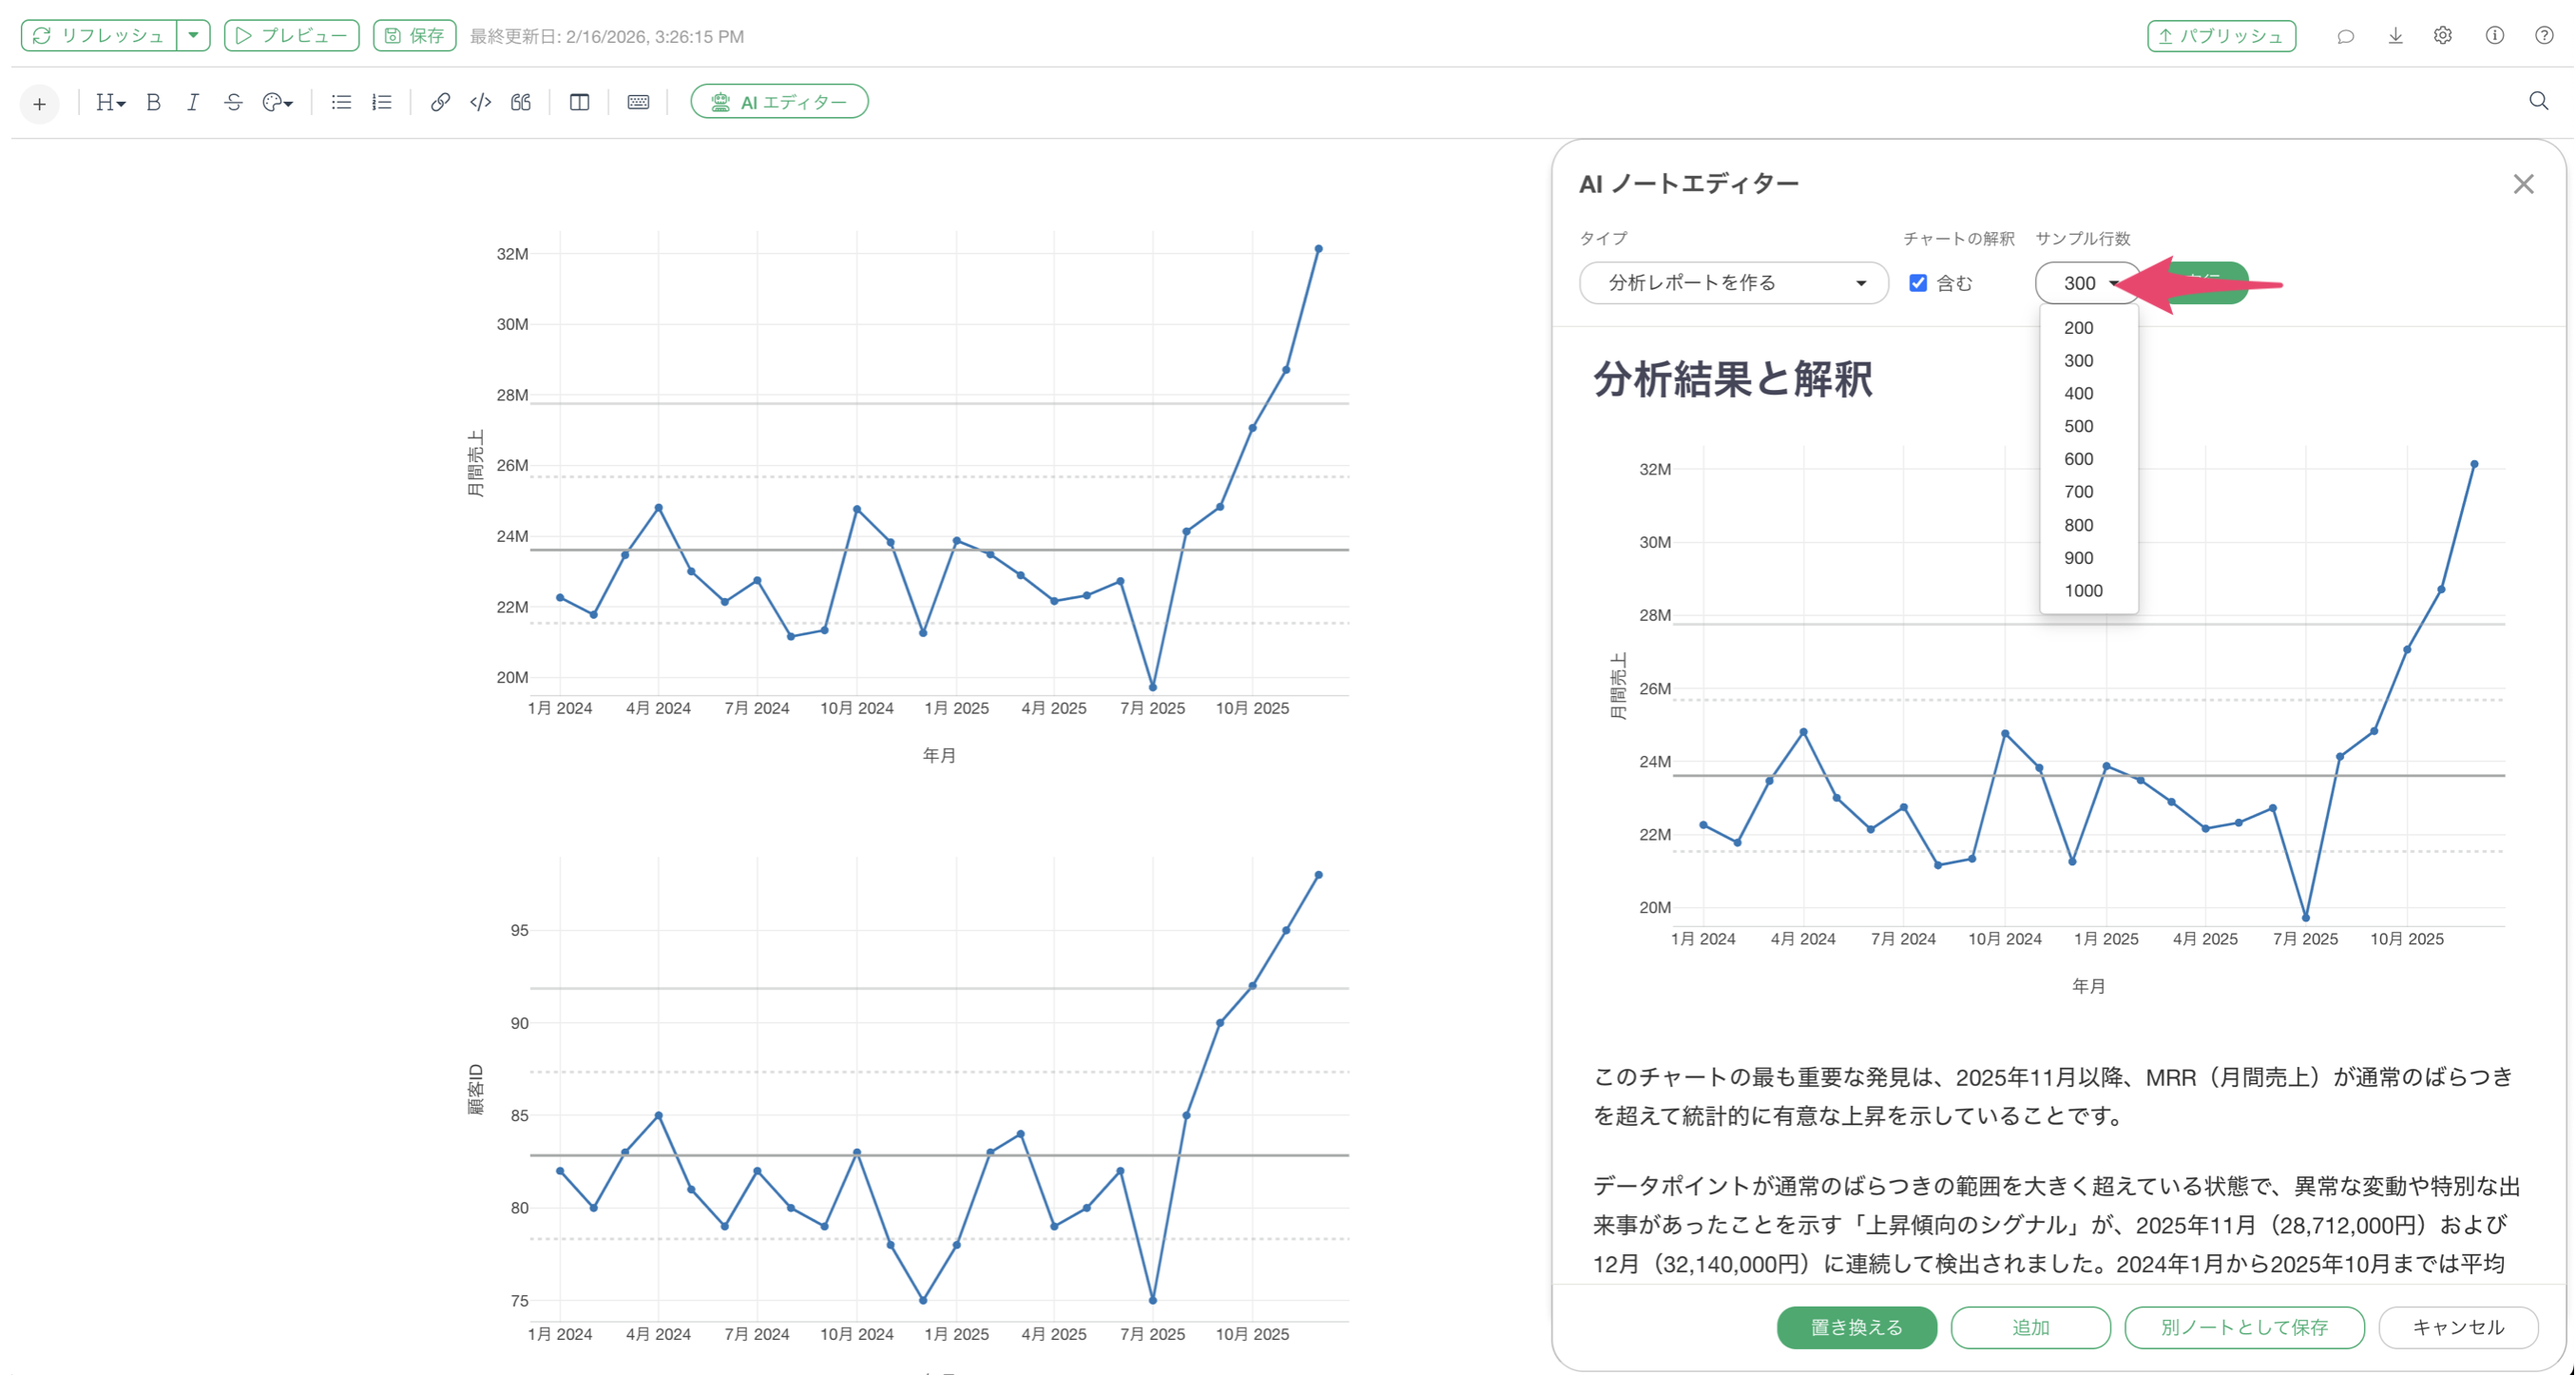Image resolution: width=2576 pixels, height=1375 pixels.
Task: Insert a blockquote
Action: [521, 102]
